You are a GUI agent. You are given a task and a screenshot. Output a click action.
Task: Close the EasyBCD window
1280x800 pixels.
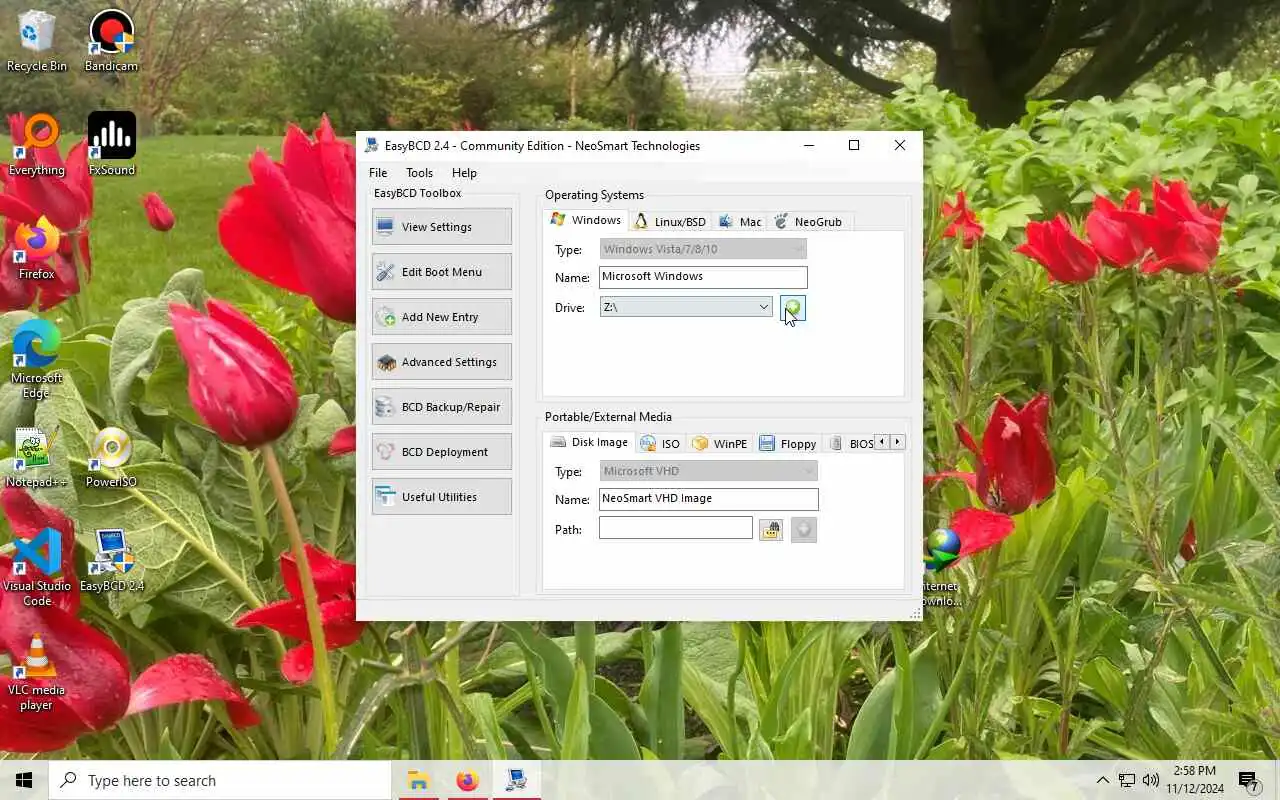point(900,146)
